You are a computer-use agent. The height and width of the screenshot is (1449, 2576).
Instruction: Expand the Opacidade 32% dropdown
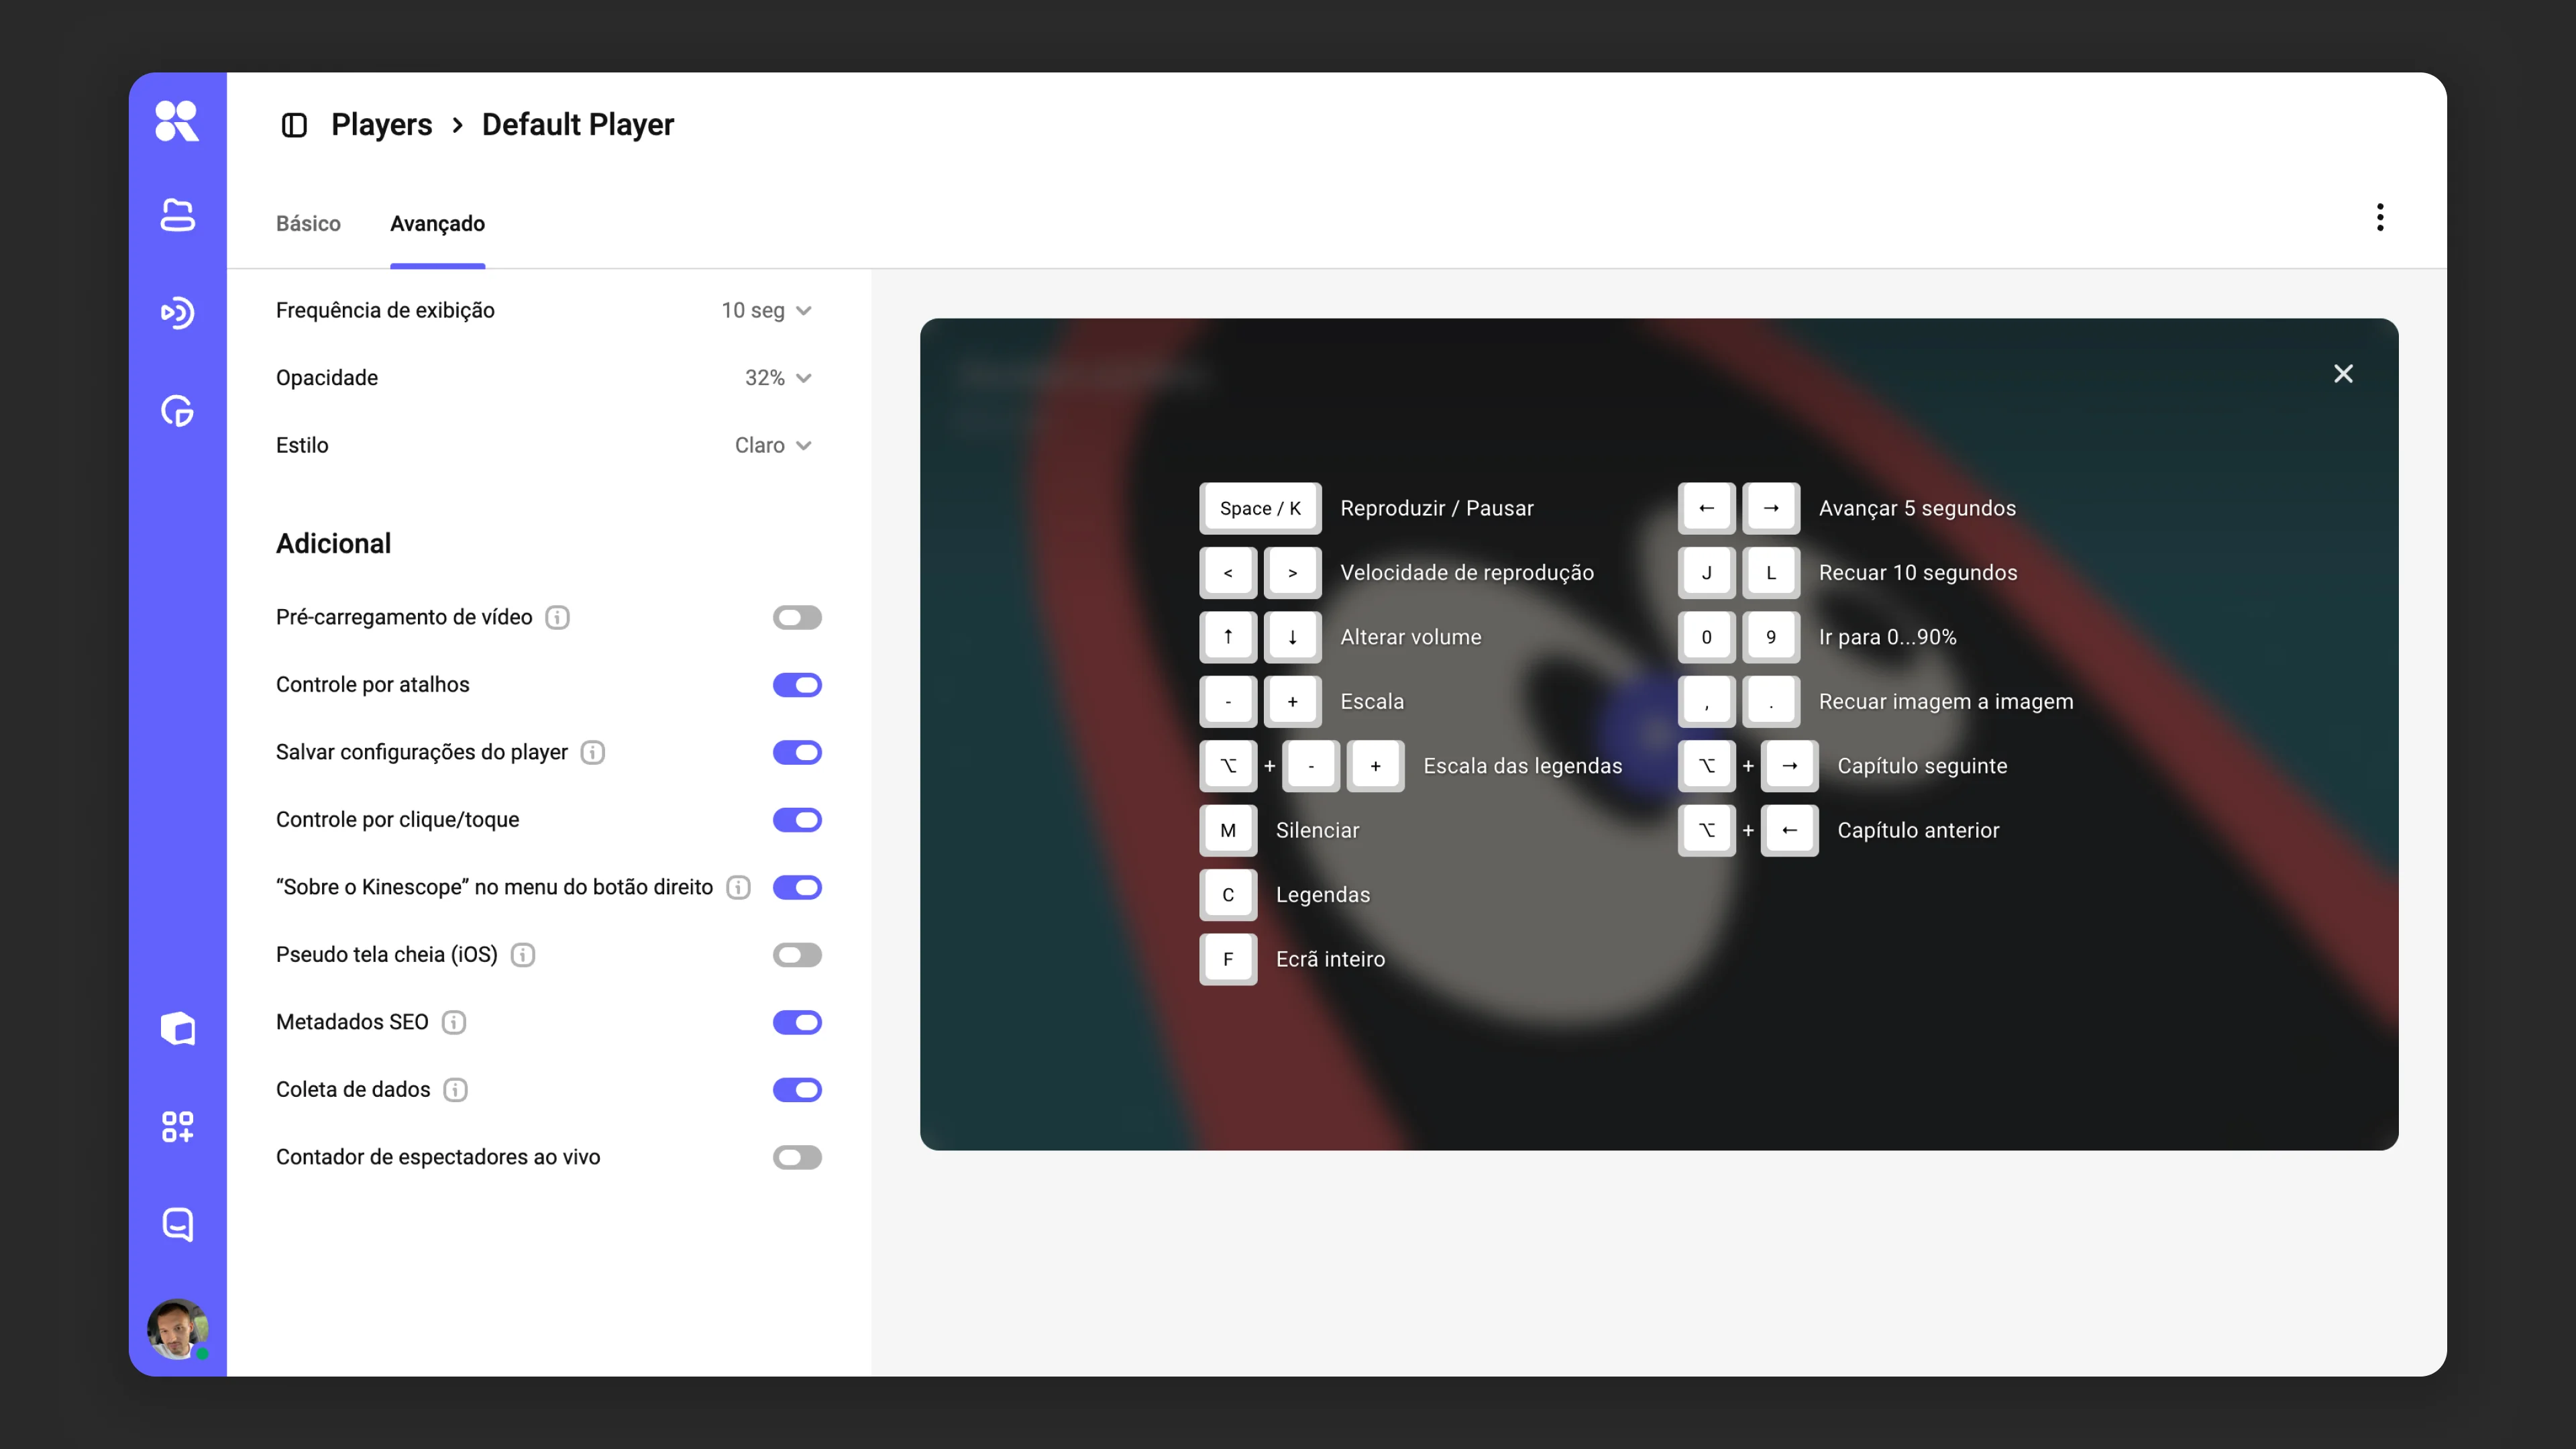[x=778, y=378]
